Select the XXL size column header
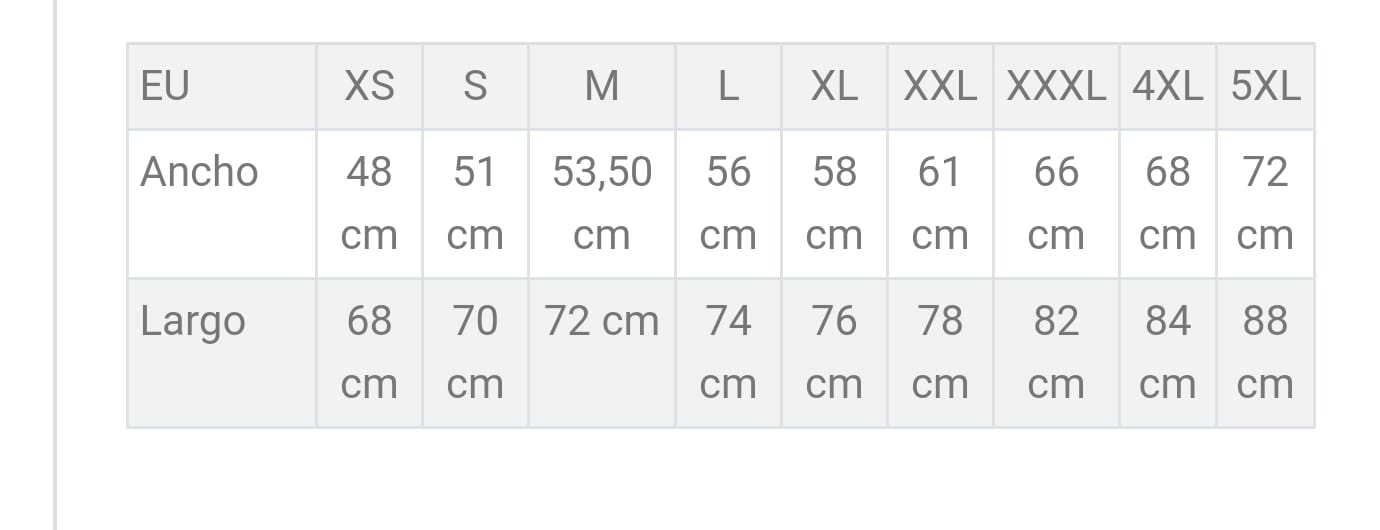1380x530 pixels. coord(940,87)
